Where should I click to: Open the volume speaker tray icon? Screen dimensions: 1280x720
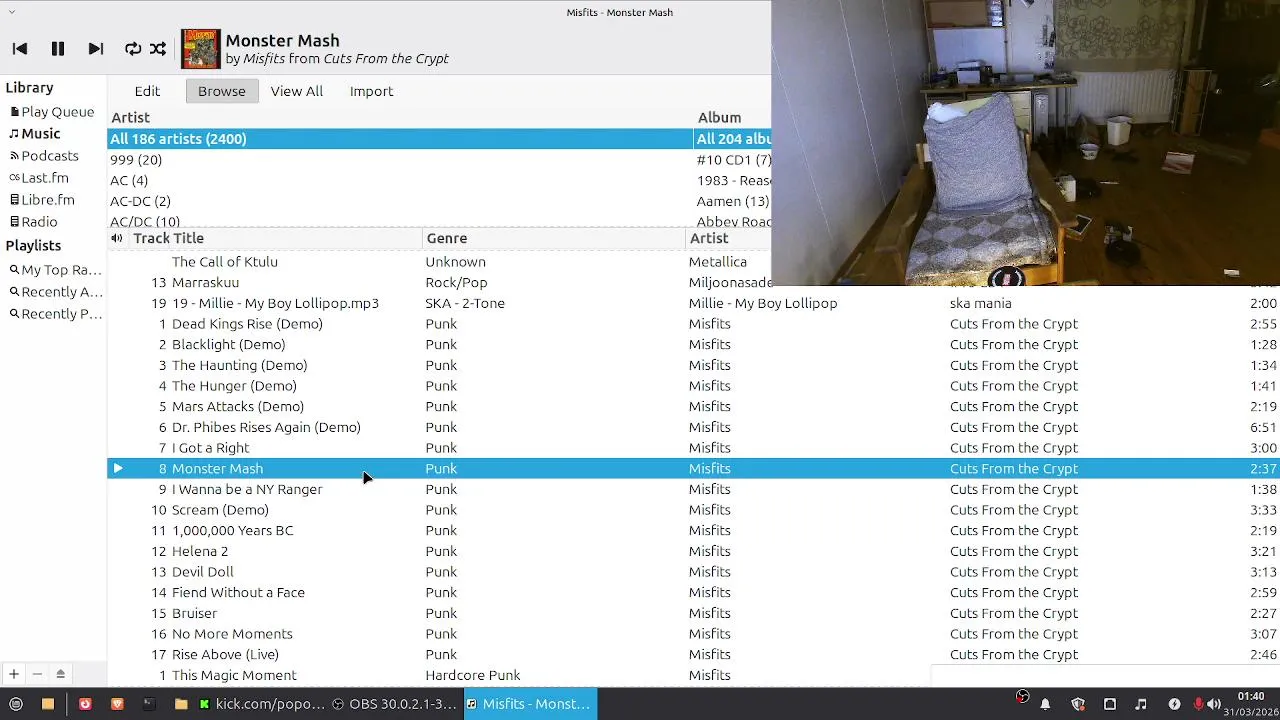[x=1214, y=704]
